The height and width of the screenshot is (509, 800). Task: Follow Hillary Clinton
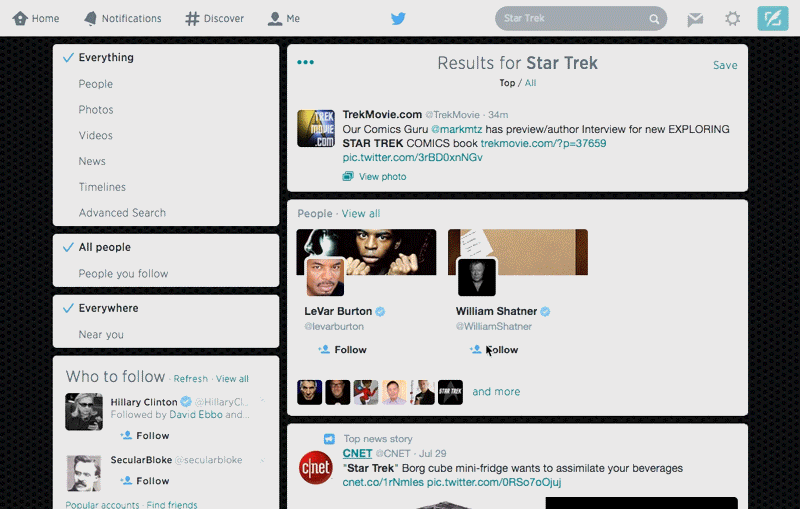pos(144,436)
